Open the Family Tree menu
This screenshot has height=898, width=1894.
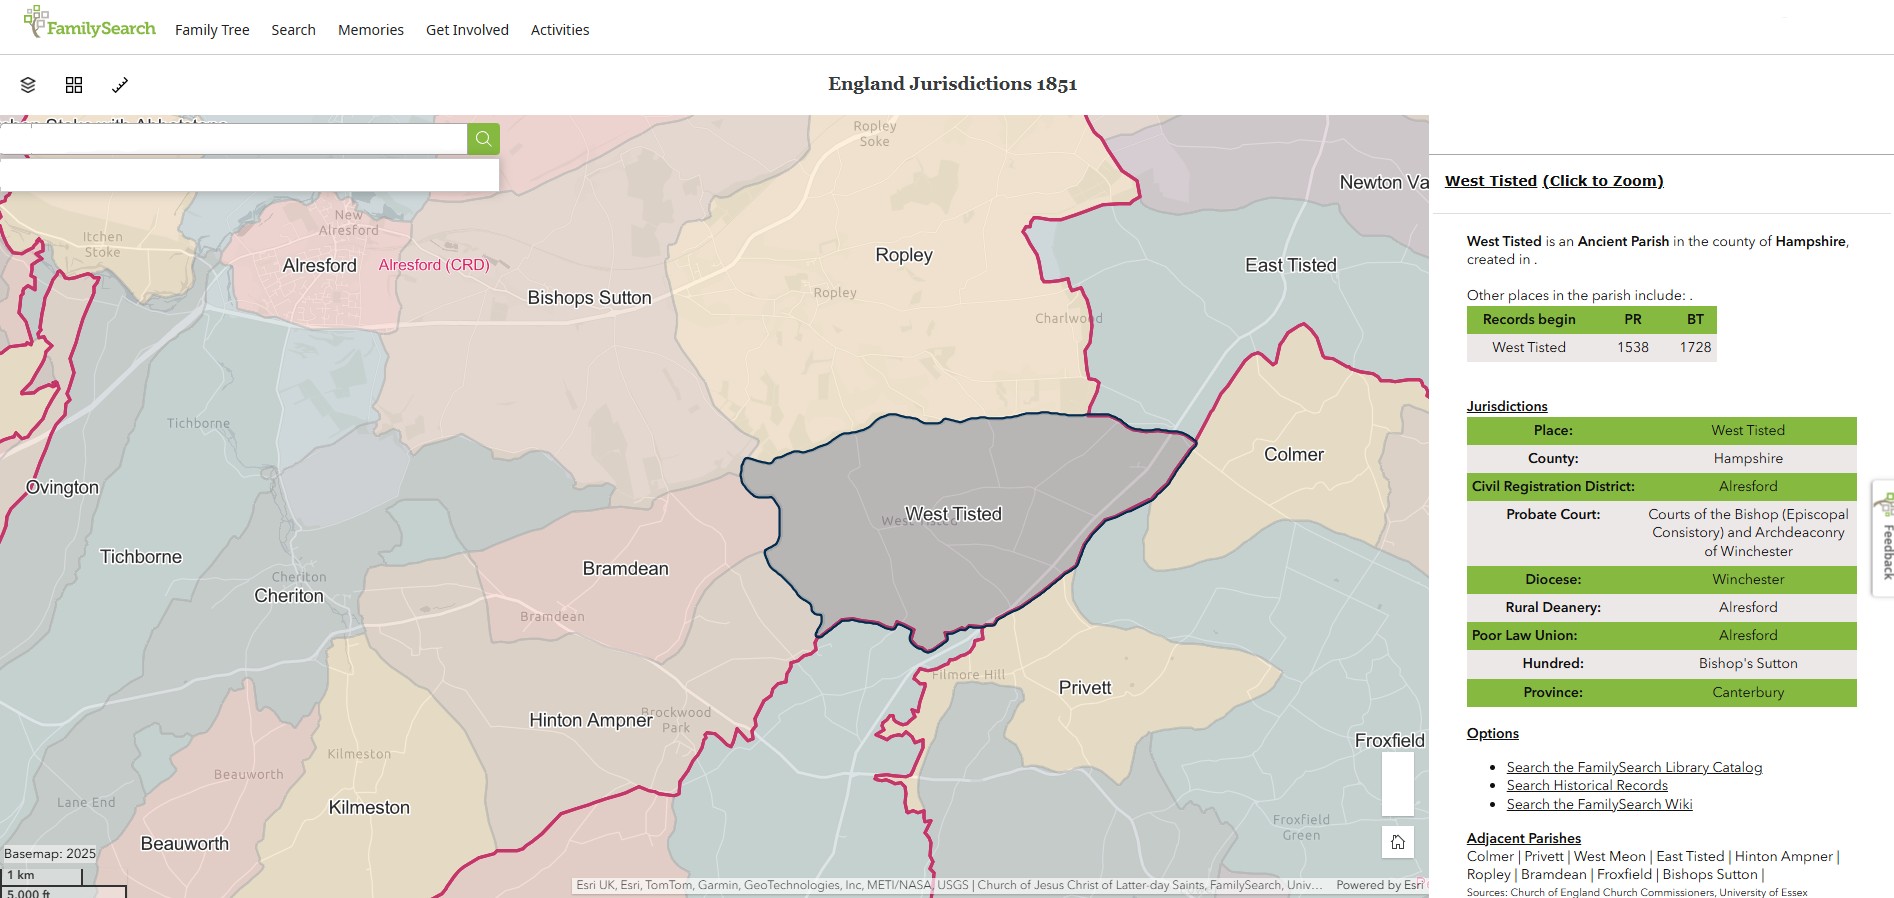[x=212, y=30]
